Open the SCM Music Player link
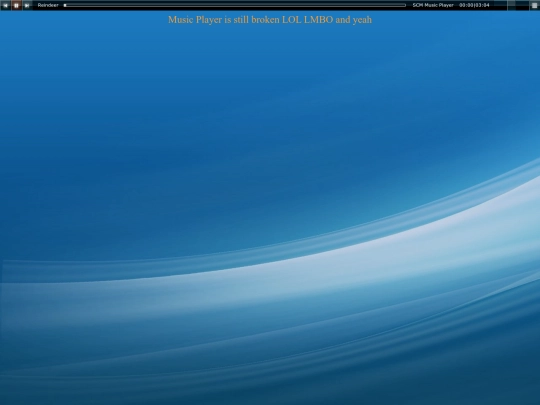Image resolution: width=540 pixels, height=405 pixels. click(433, 5)
